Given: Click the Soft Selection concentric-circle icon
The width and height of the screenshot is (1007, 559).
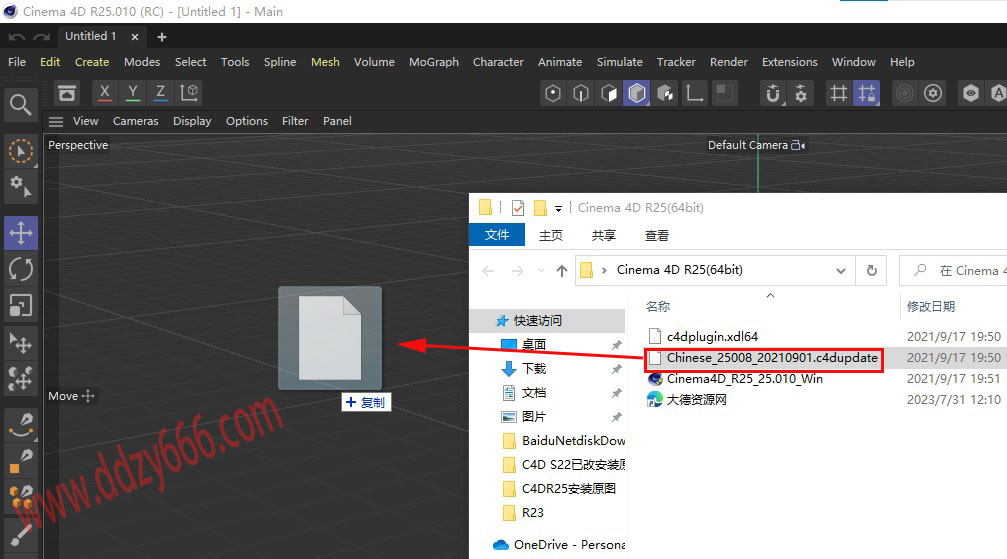Looking at the screenshot, I should pyautogui.click(x=905, y=94).
